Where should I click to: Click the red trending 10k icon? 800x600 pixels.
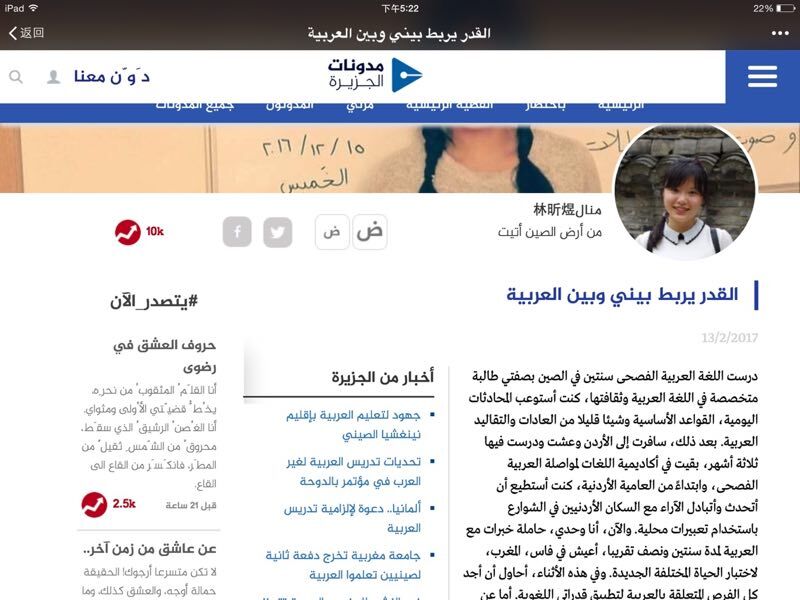(127, 232)
